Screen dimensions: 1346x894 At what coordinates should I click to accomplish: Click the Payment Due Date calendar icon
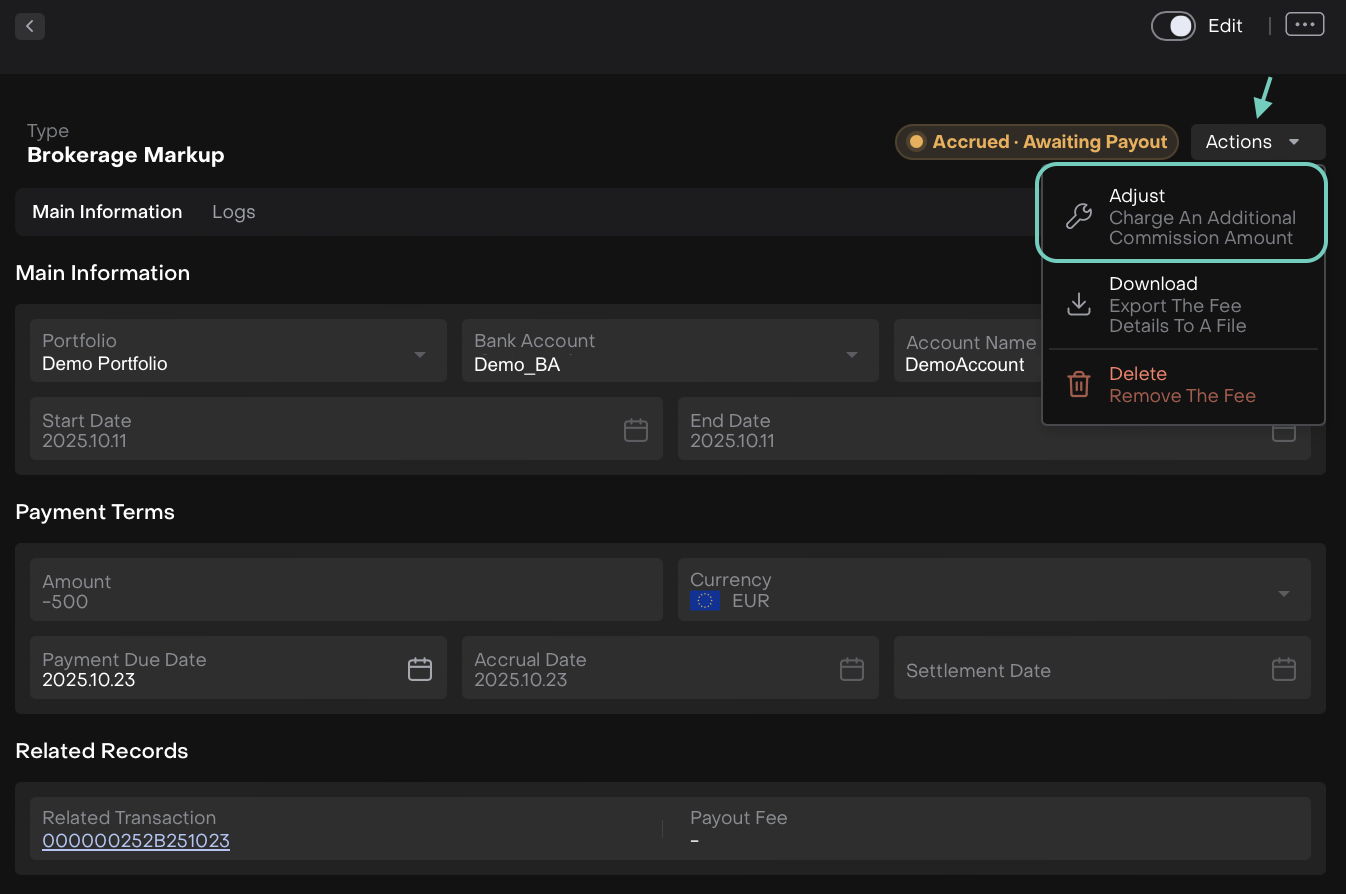point(420,669)
